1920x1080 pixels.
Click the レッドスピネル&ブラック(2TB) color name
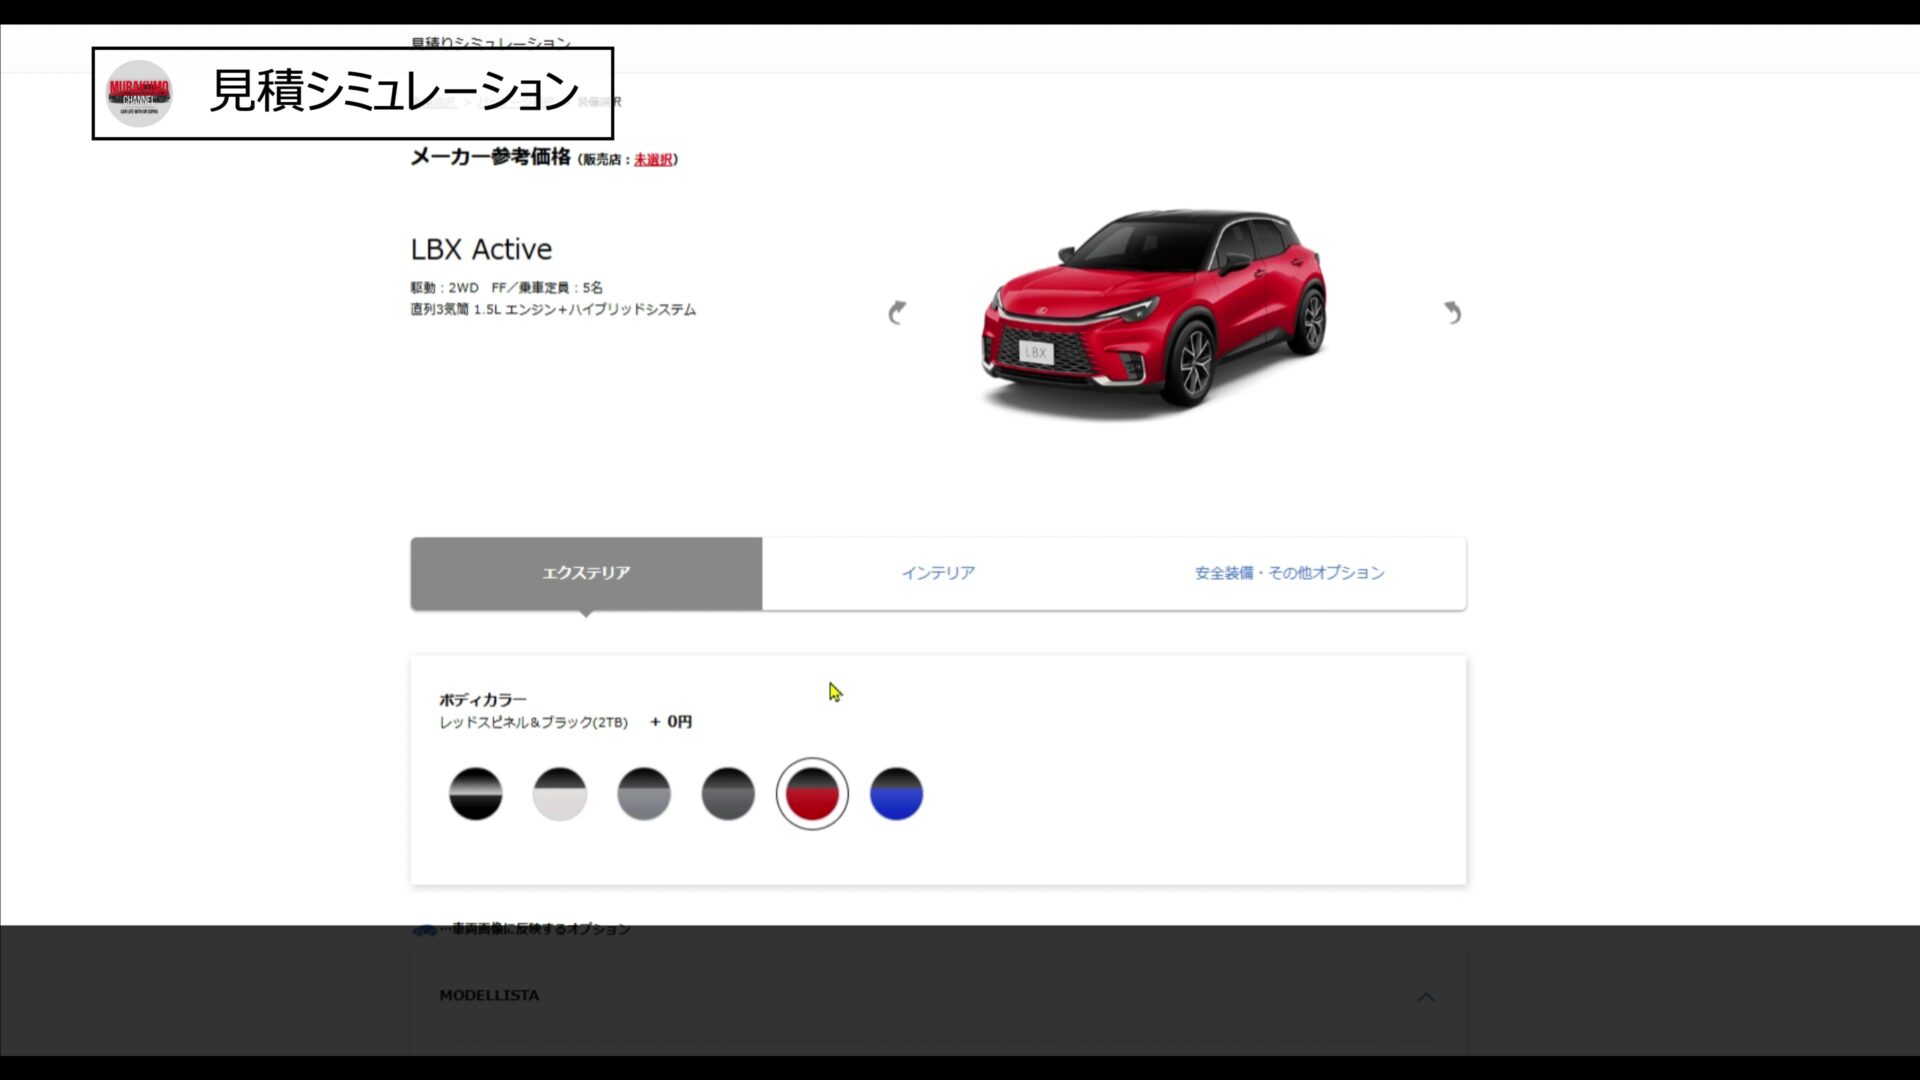pyautogui.click(x=534, y=722)
